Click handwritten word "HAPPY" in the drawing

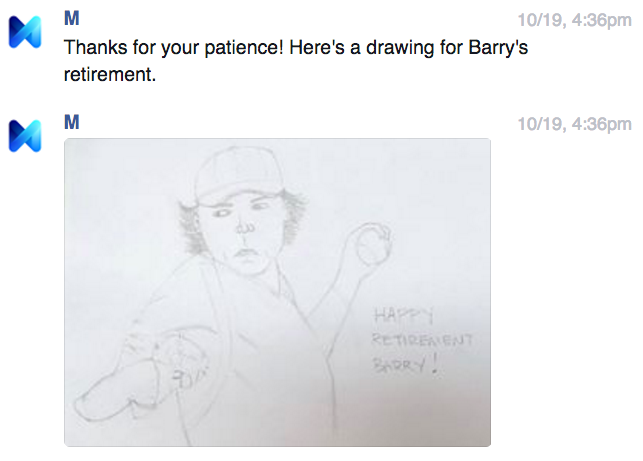tap(393, 313)
